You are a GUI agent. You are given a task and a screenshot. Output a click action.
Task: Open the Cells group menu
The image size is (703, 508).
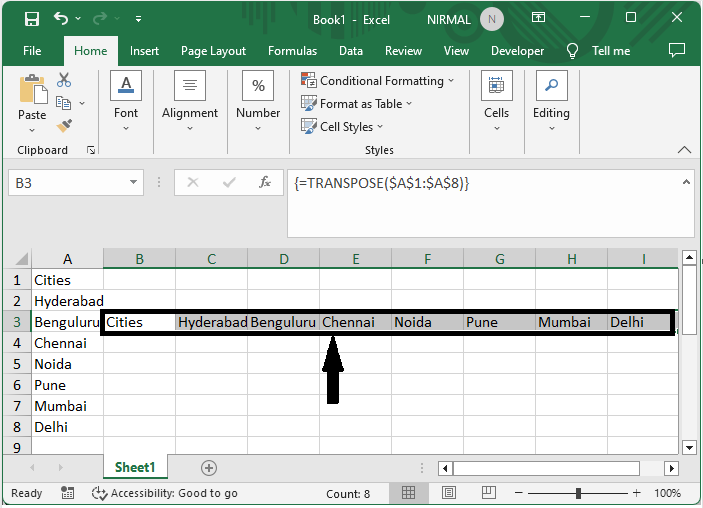point(496,101)
